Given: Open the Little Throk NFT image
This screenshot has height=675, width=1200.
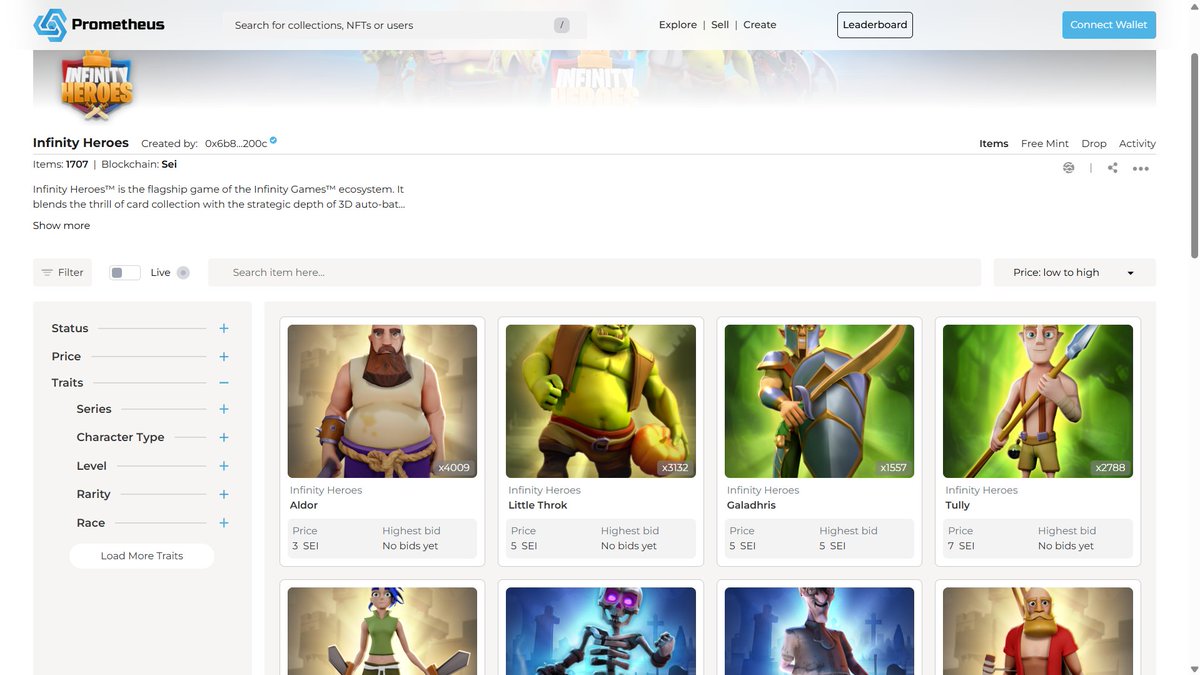Looking at the screenshot, I should point(601,401).
